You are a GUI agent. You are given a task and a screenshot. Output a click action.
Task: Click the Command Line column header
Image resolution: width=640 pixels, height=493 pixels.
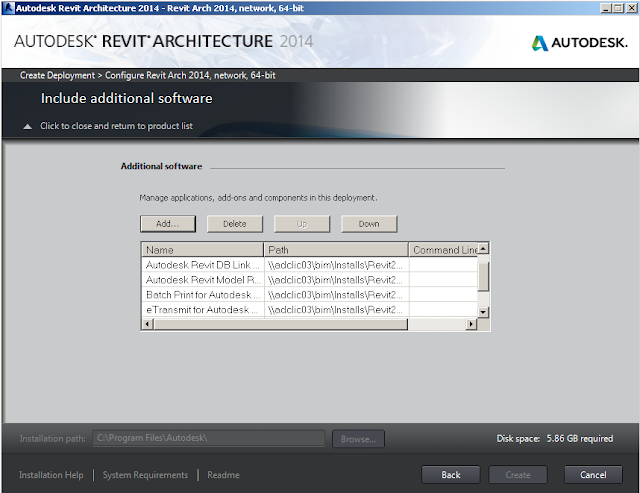[x=443, y=249]
